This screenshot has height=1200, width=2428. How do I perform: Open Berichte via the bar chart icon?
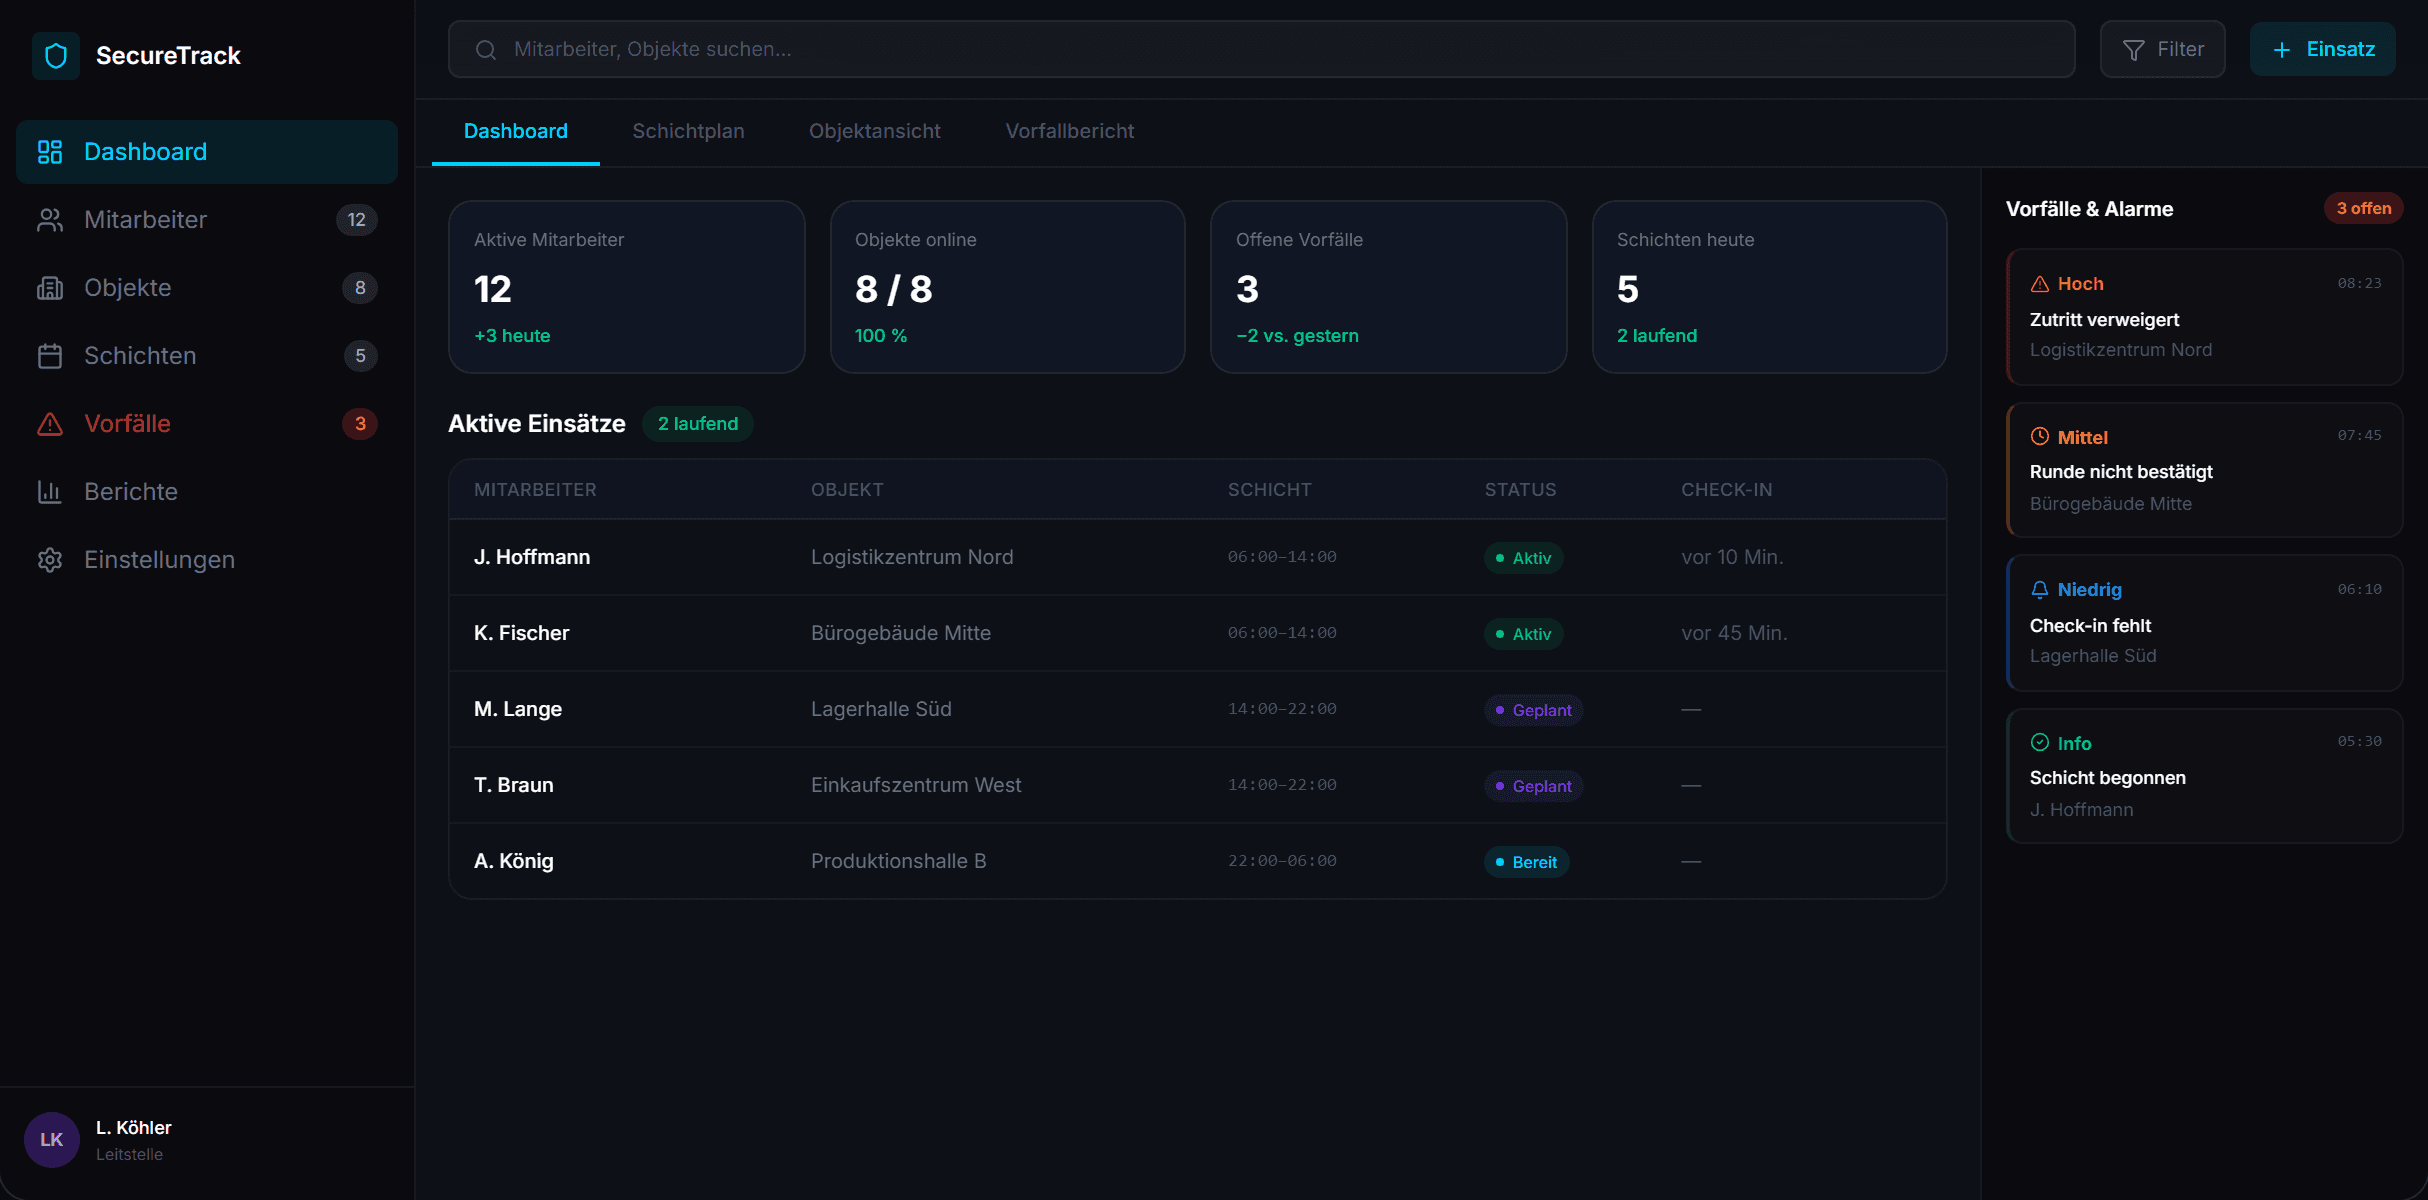50,492
